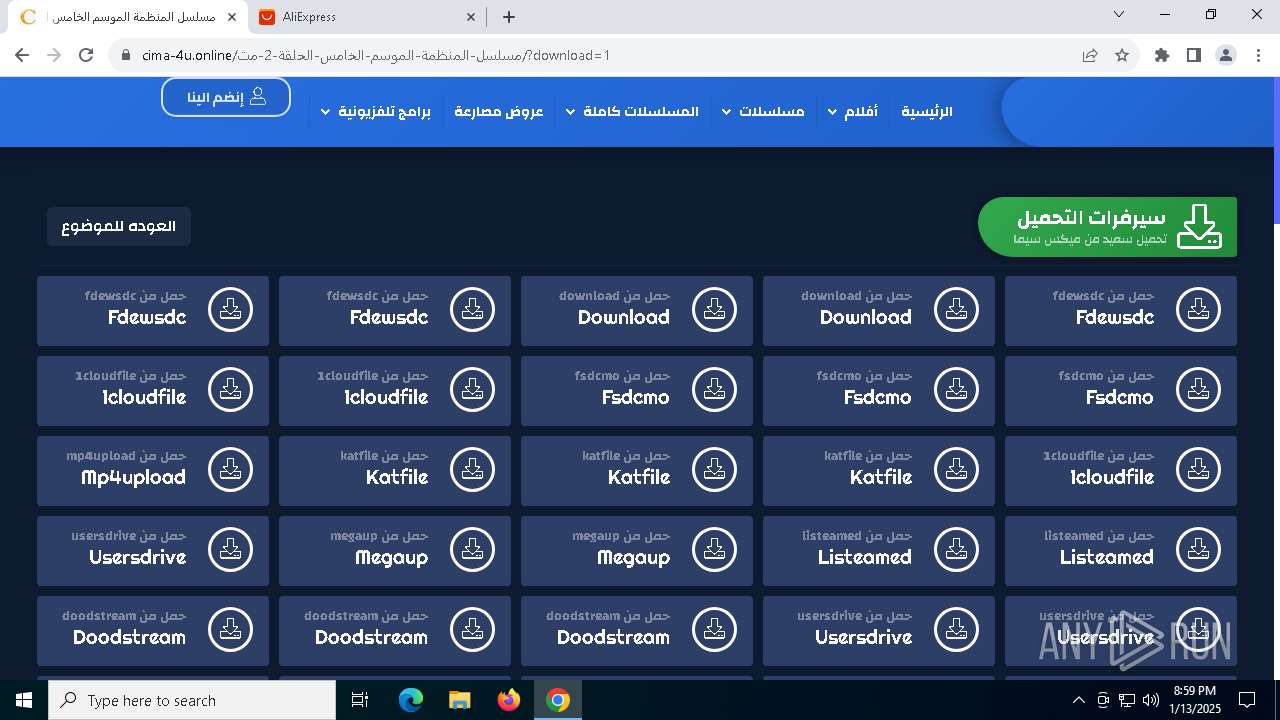The height and width of the screenshot is (720, 1280).
Task: Expand the أفلام dropdown menu
Action: click(x=832, y=112)
